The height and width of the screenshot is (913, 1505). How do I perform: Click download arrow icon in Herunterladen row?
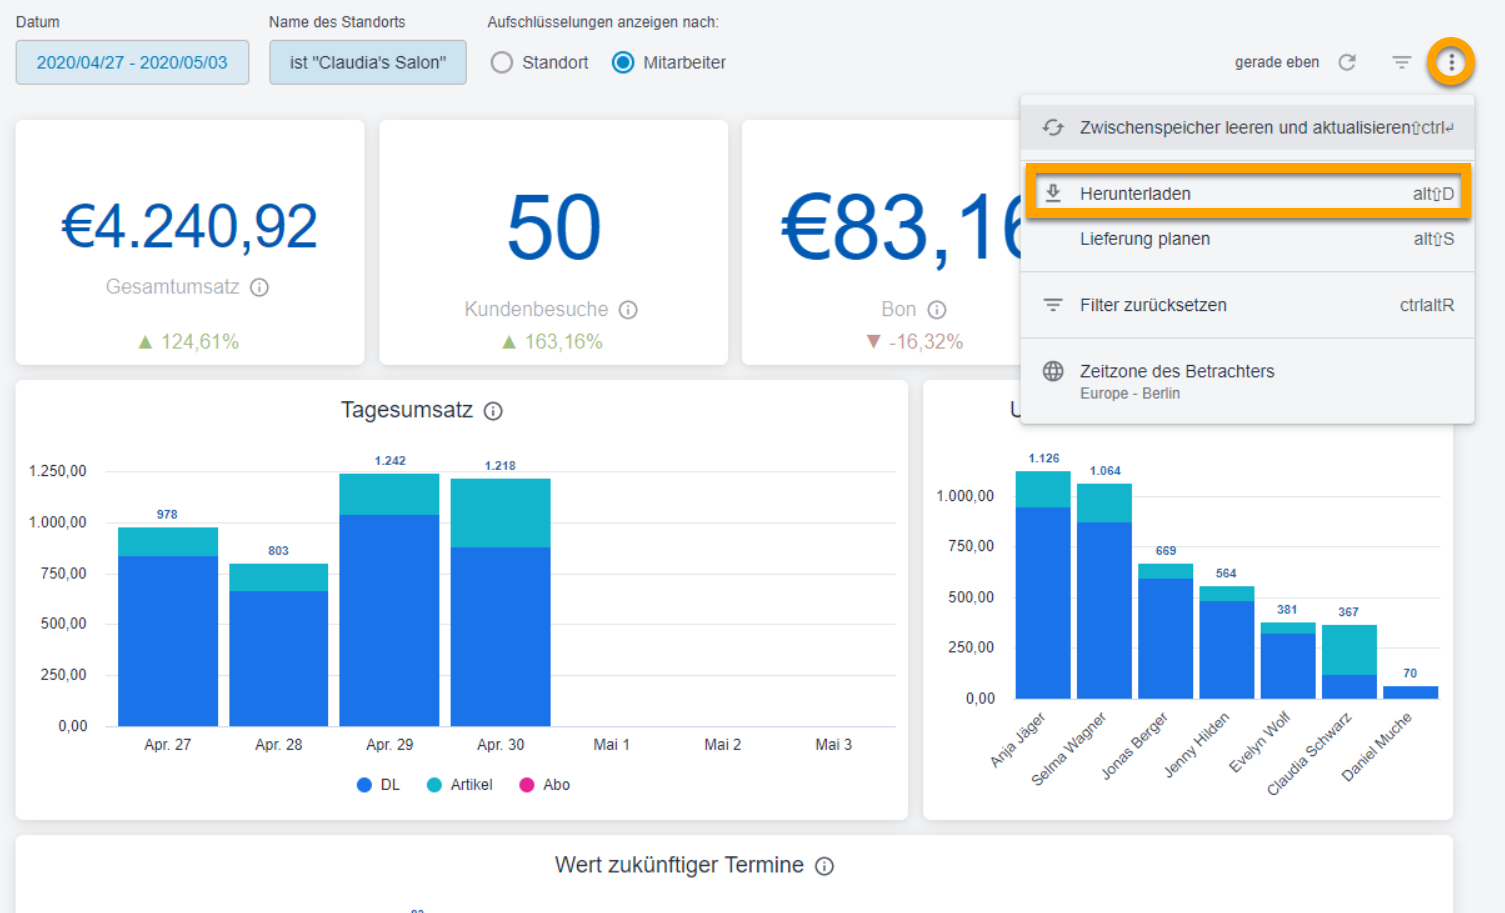[1053, 193]
